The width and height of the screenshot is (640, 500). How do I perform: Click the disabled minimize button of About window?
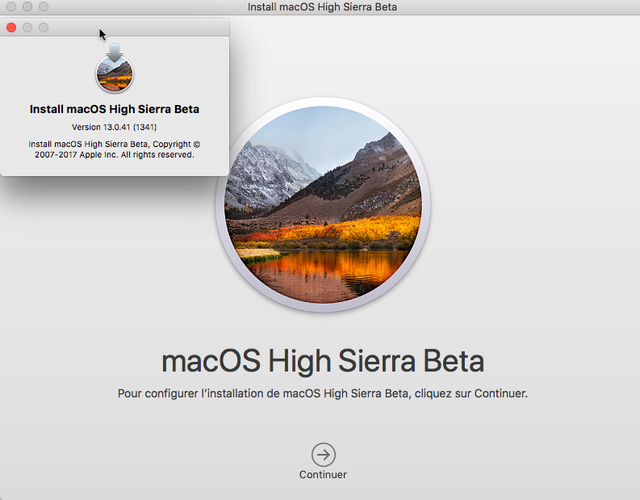coord(27,27)
